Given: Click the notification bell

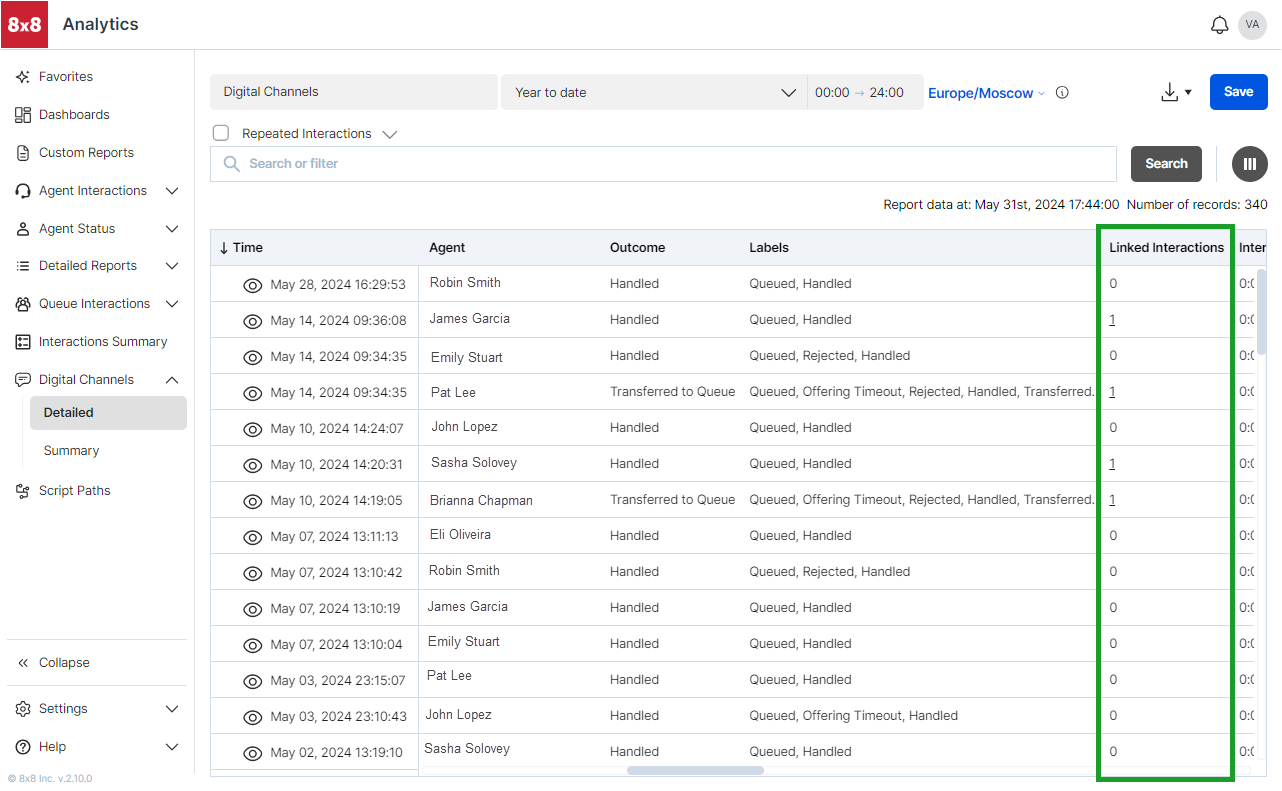Looking at the screenshot, I should tap(1220, 24).
